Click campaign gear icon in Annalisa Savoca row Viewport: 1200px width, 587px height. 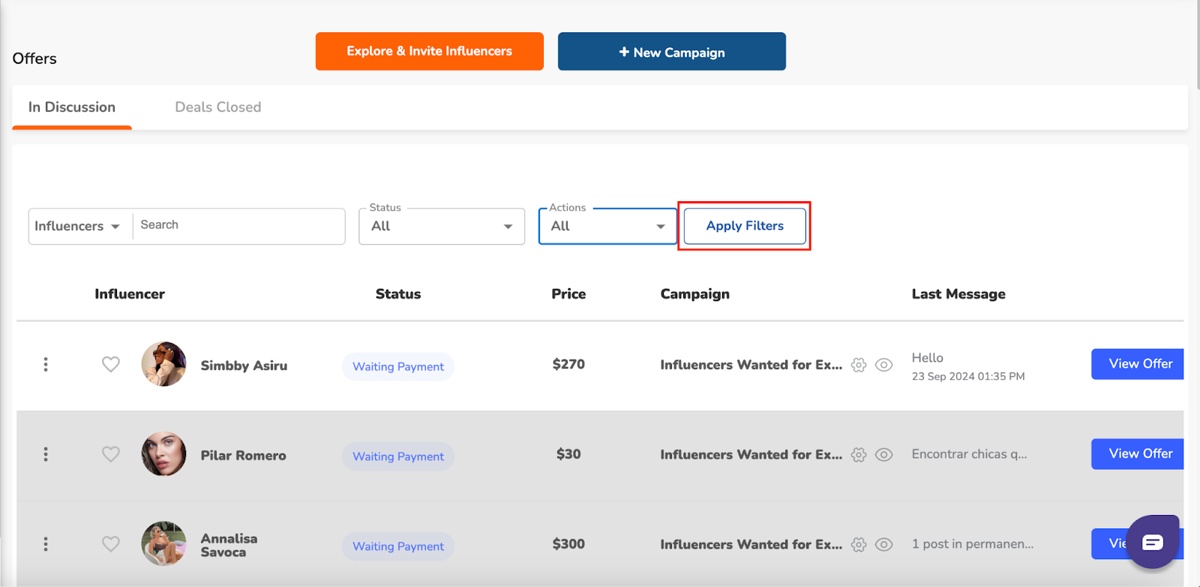tap(858, 545)
